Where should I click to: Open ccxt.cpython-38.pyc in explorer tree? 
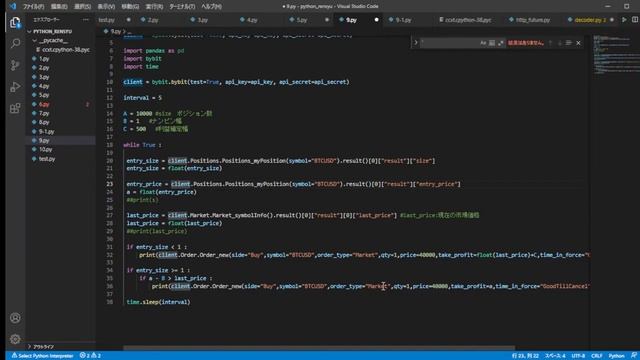[65, 49]
